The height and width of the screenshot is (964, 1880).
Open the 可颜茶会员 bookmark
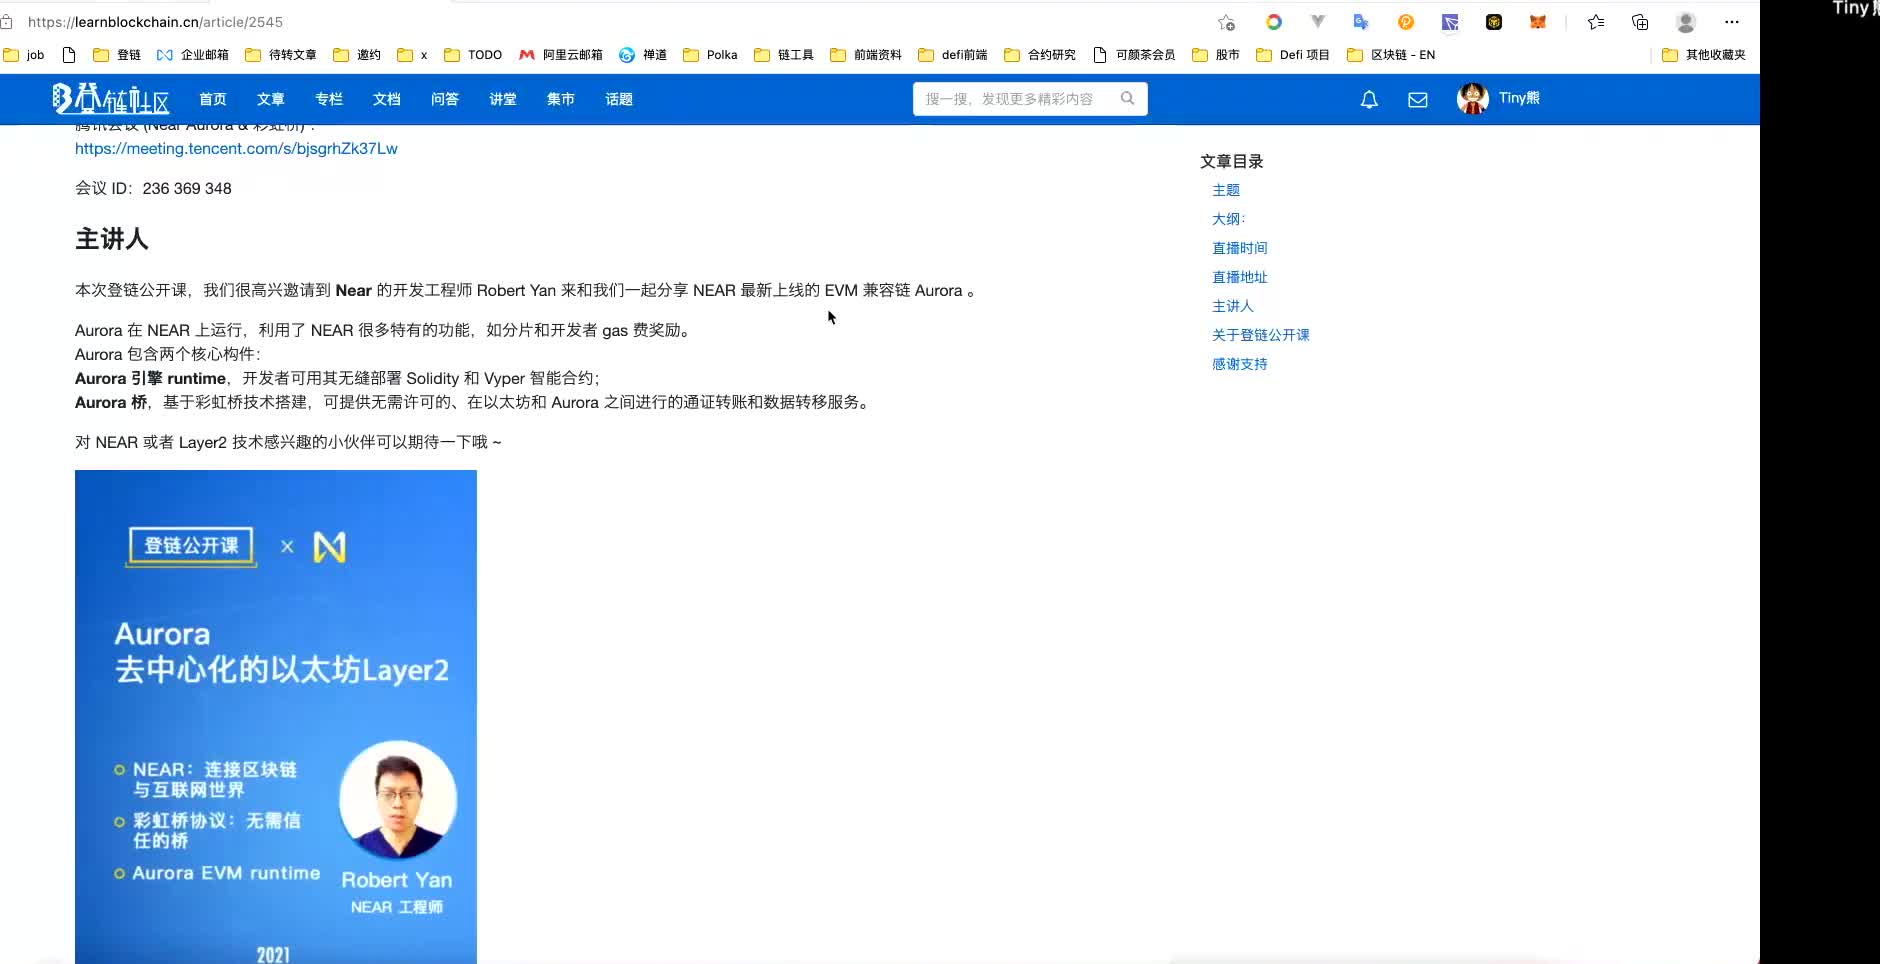coord(1134,55)
